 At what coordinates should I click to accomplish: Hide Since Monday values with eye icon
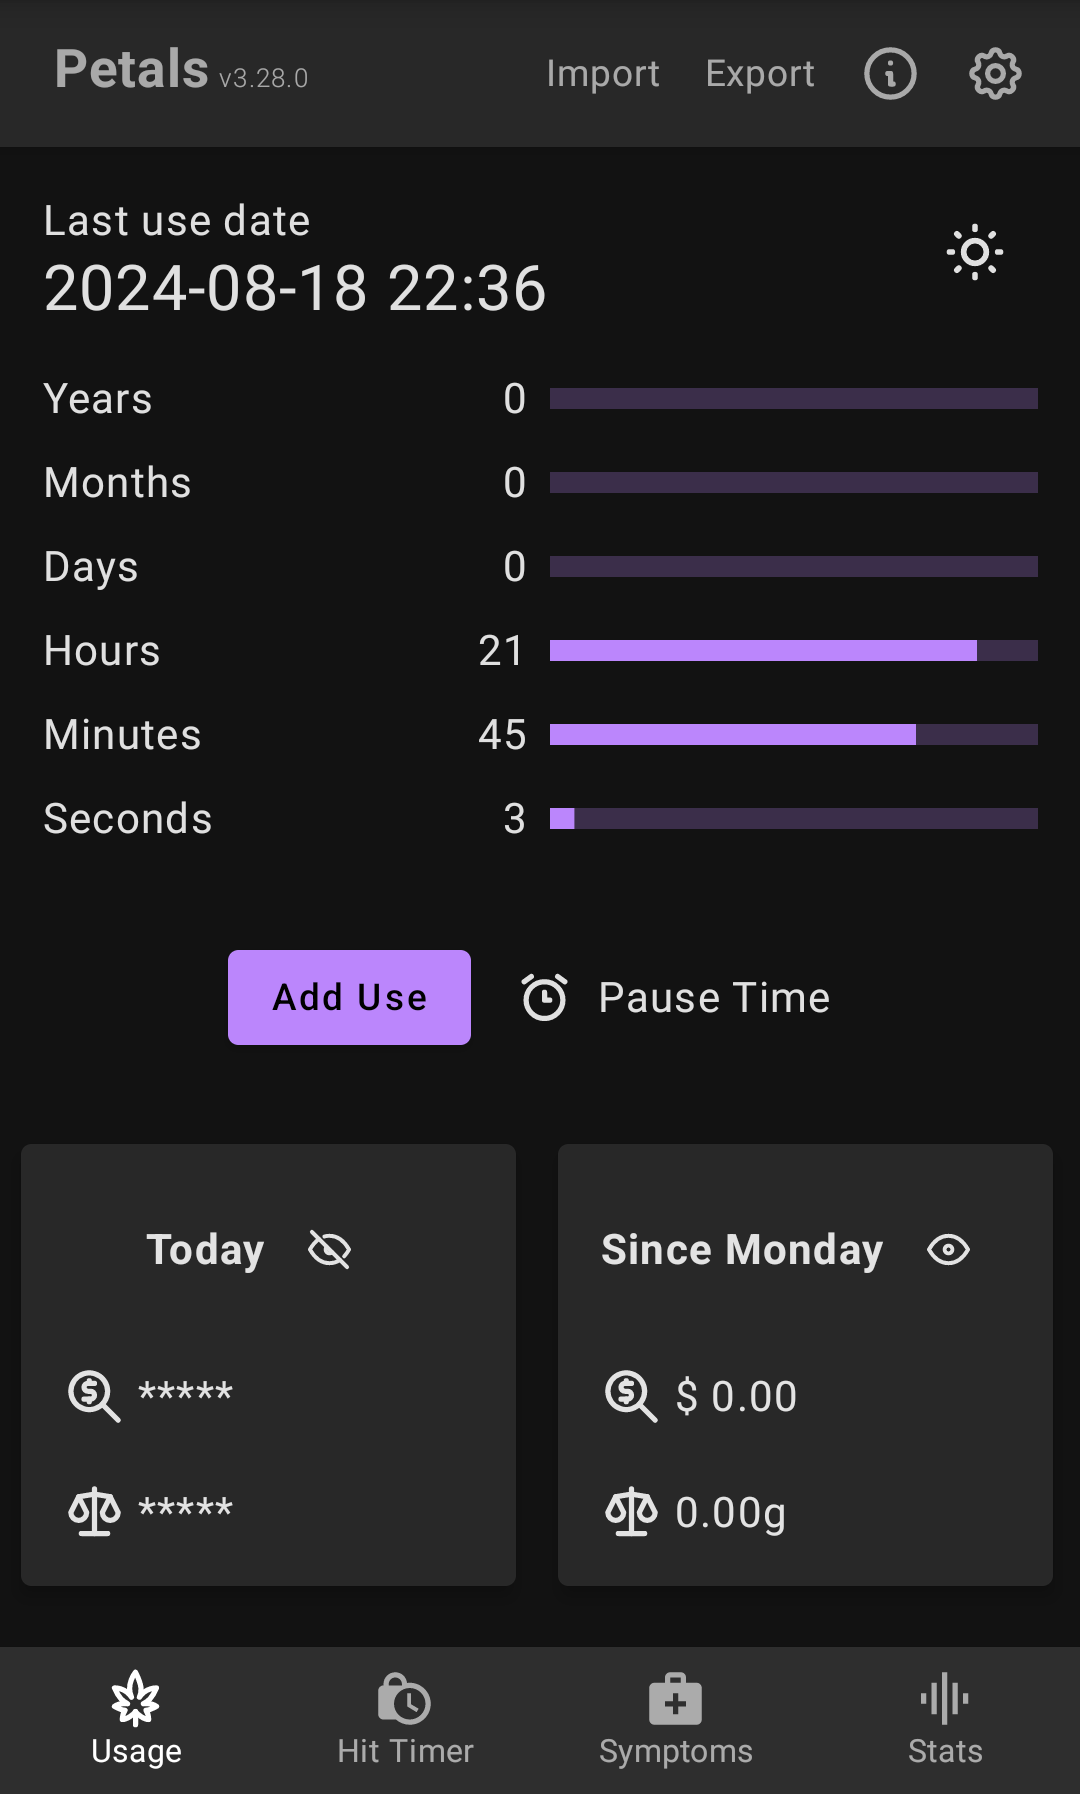[948, 1249]
